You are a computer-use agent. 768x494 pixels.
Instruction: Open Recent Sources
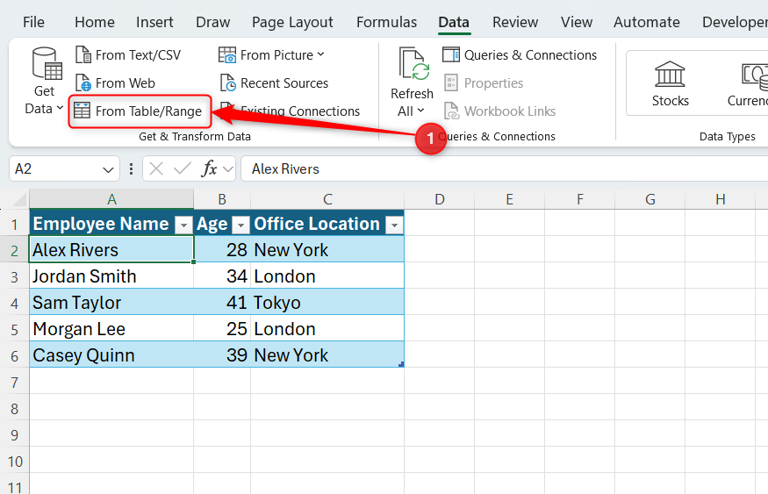273,83
